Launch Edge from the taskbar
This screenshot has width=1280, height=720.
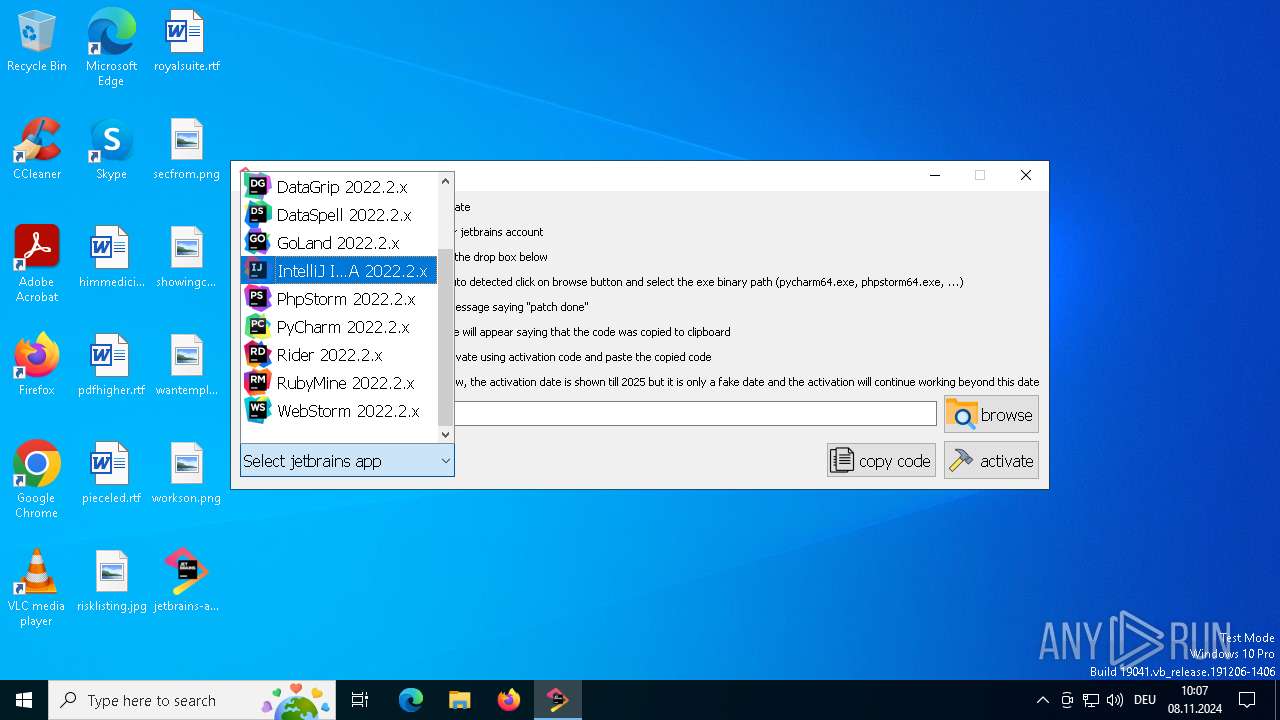[x=411, y=700]
